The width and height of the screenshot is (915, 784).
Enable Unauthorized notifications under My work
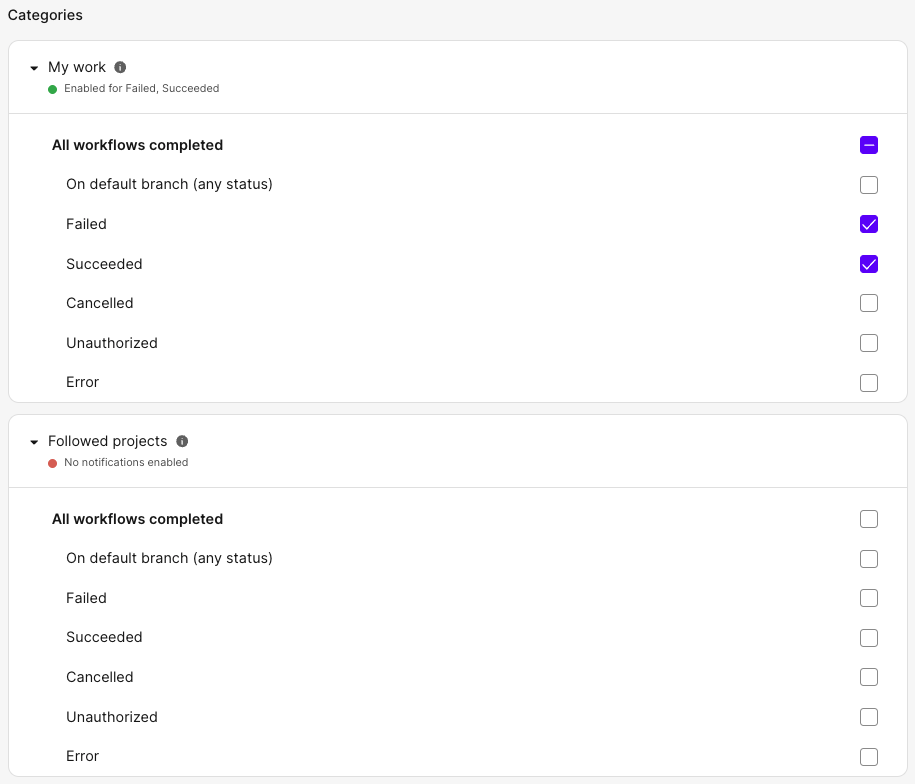pos(868,343)
